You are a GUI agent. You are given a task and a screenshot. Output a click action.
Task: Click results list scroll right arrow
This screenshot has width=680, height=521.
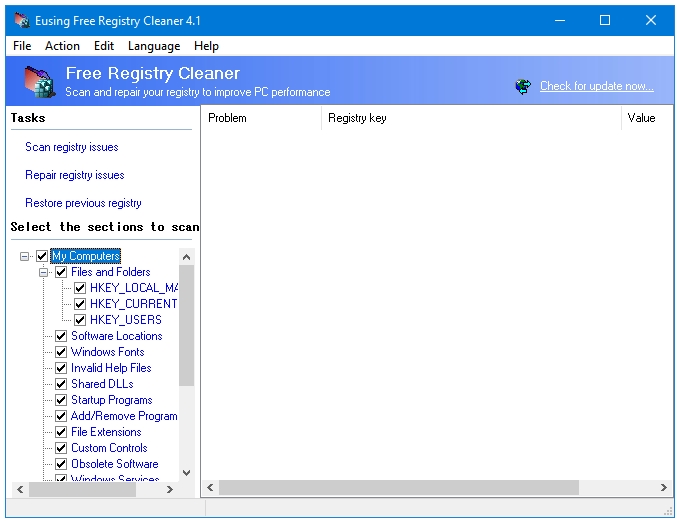click(664, 488)
